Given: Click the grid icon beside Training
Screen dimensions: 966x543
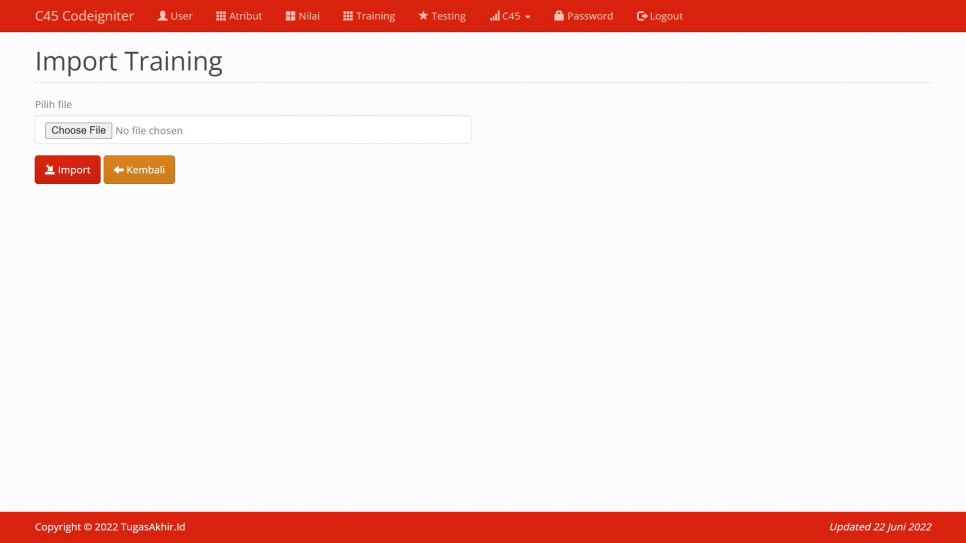Looking at the screenshot, I should 348,16.
